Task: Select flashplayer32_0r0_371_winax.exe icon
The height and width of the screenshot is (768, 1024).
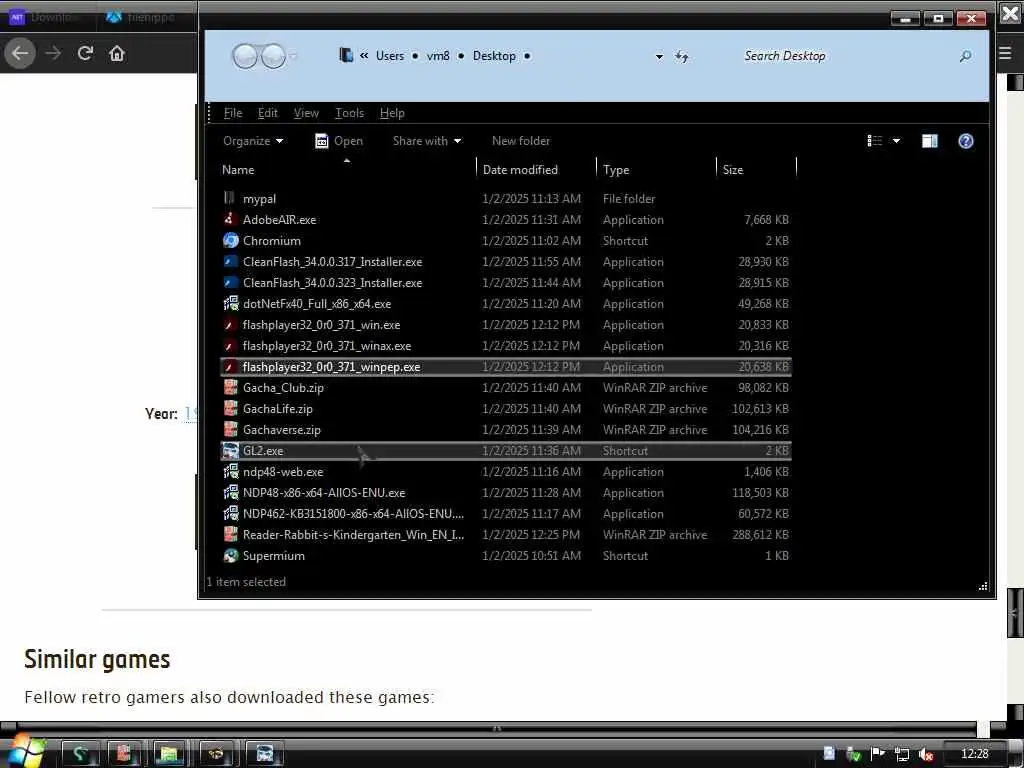Action: pyautogui.click(x=229, y=345)
